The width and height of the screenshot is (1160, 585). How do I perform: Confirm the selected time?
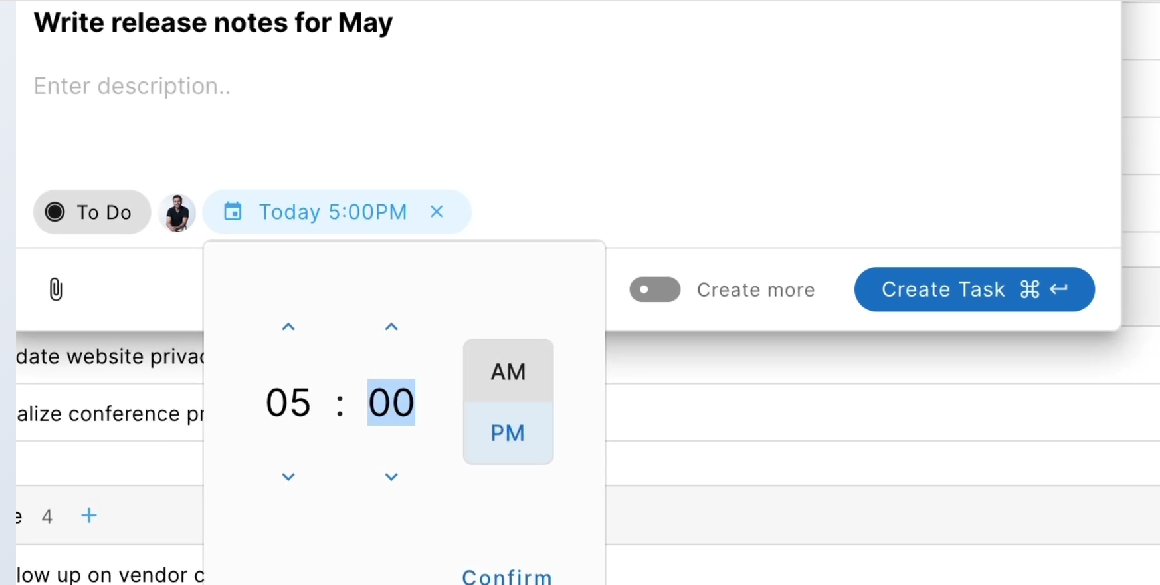(x=507, y=576)
